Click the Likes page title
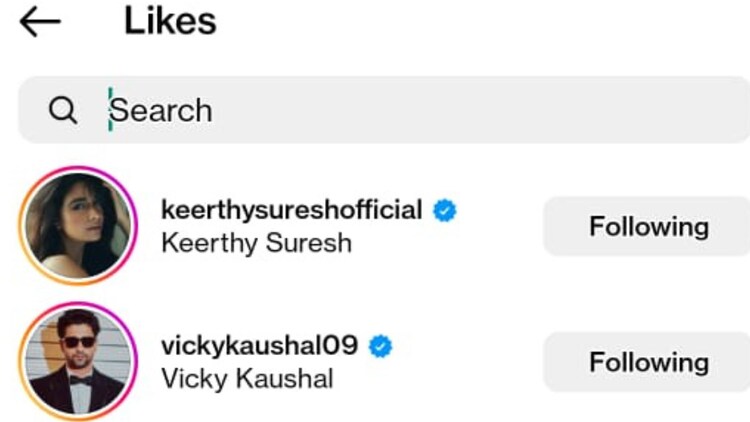 (170, 21)
